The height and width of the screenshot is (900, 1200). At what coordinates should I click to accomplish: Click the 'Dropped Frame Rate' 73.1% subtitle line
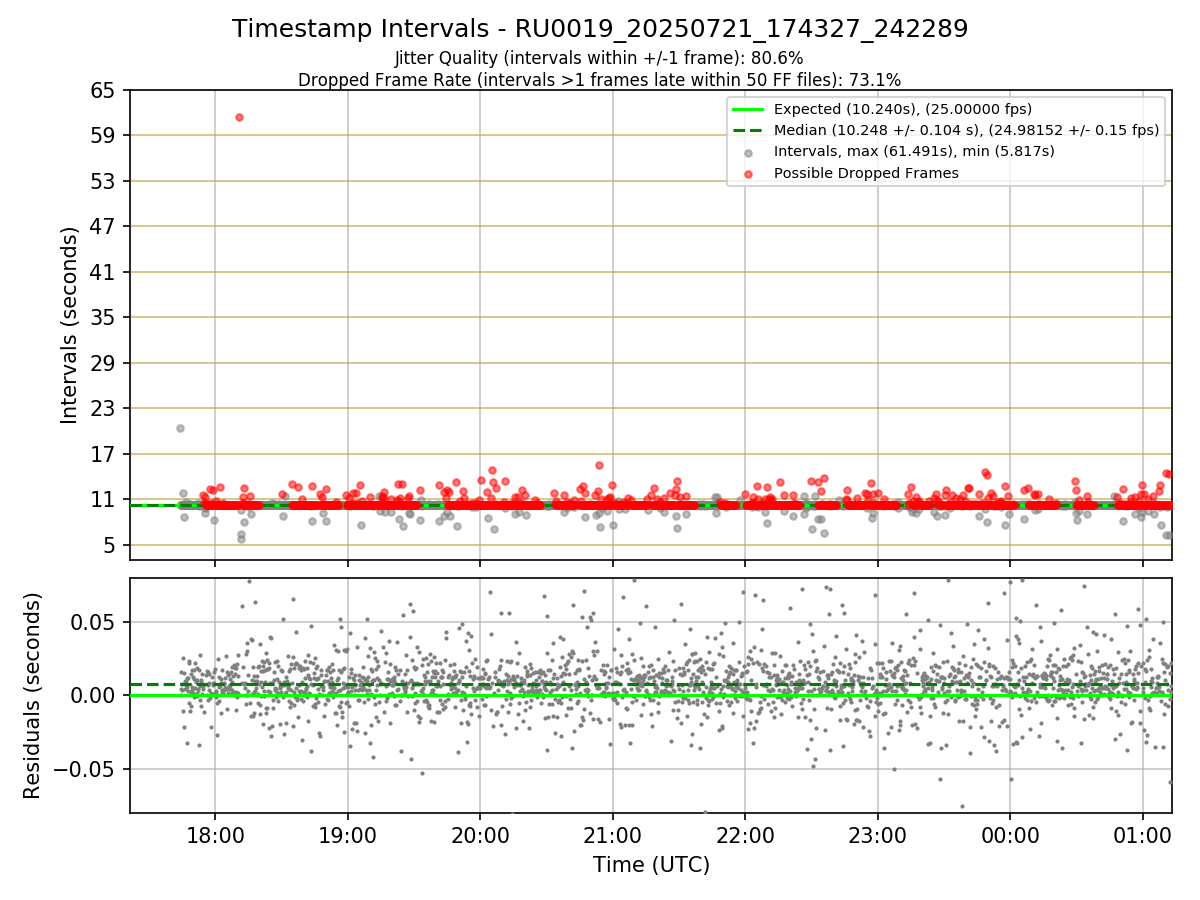pyautogui.click(x=600, y=80)
